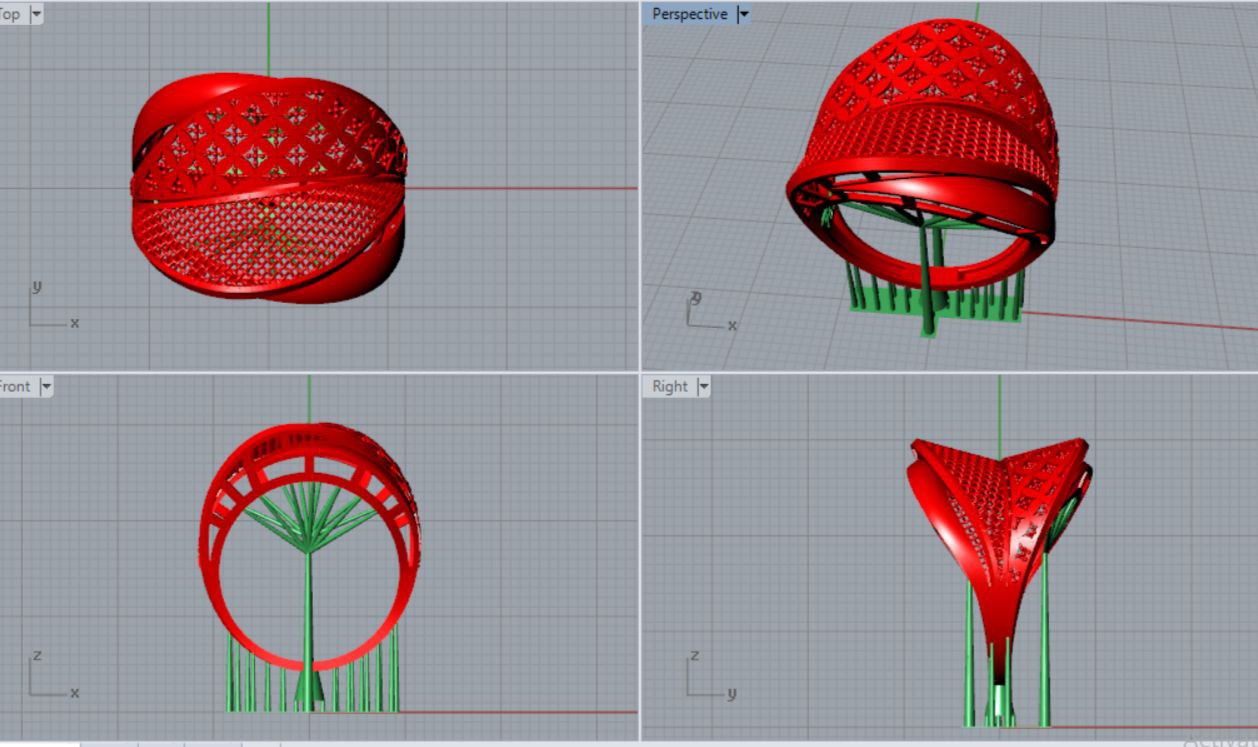Activate the Top viewport title label
Image resolution: width=1258 pixels, height=747 pixels.
click(10, 14)
